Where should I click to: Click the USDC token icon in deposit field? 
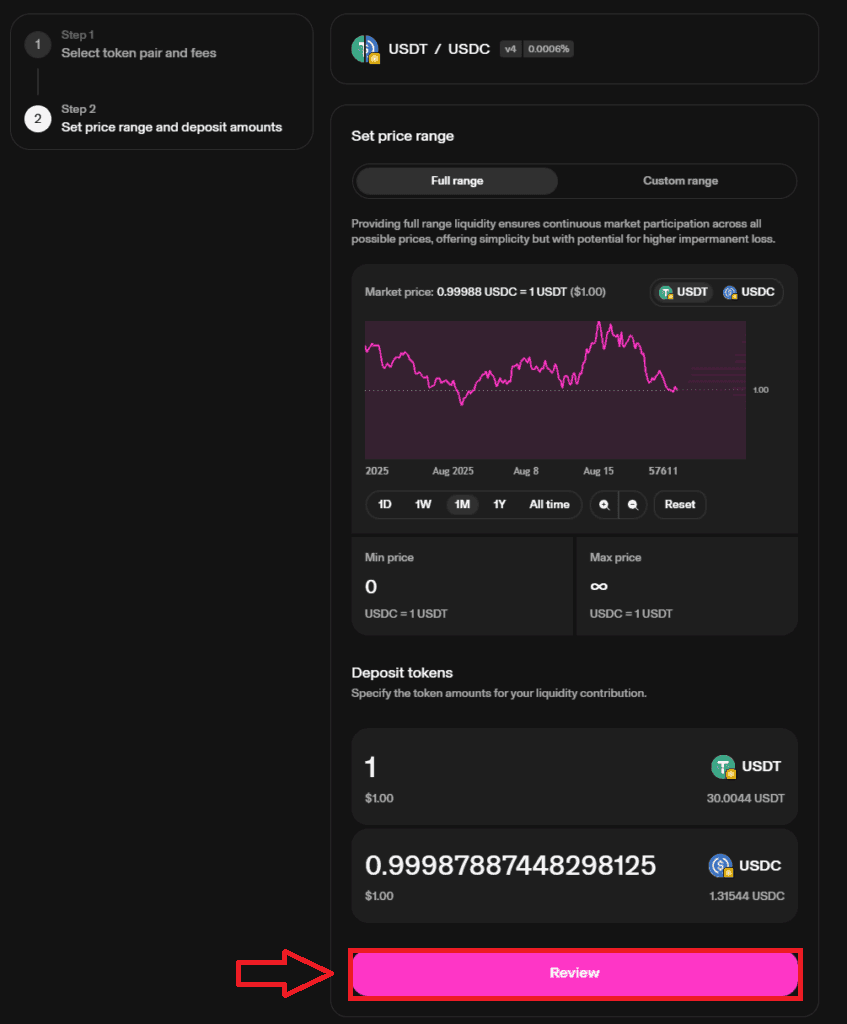(721, 866)
